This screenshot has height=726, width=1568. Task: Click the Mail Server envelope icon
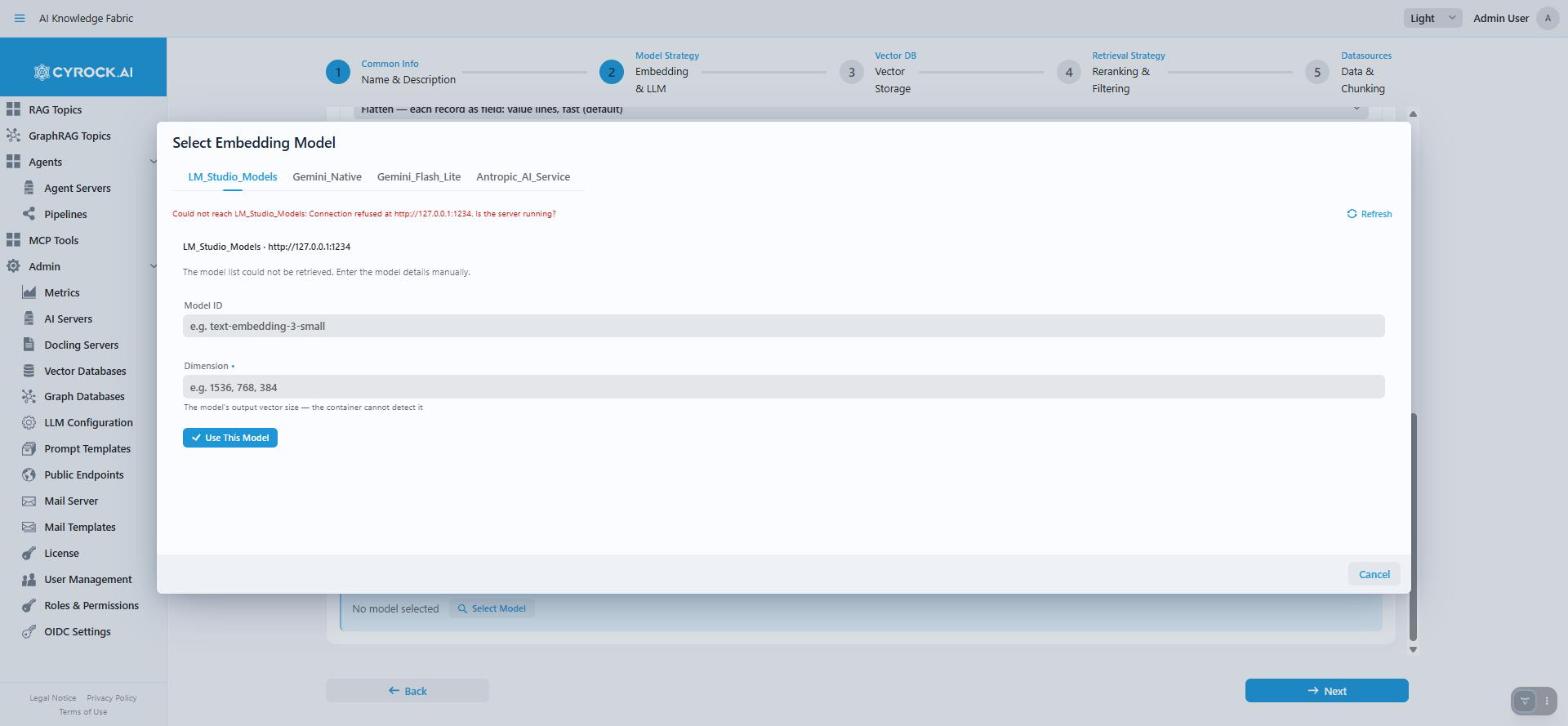(x=29, y=501)
